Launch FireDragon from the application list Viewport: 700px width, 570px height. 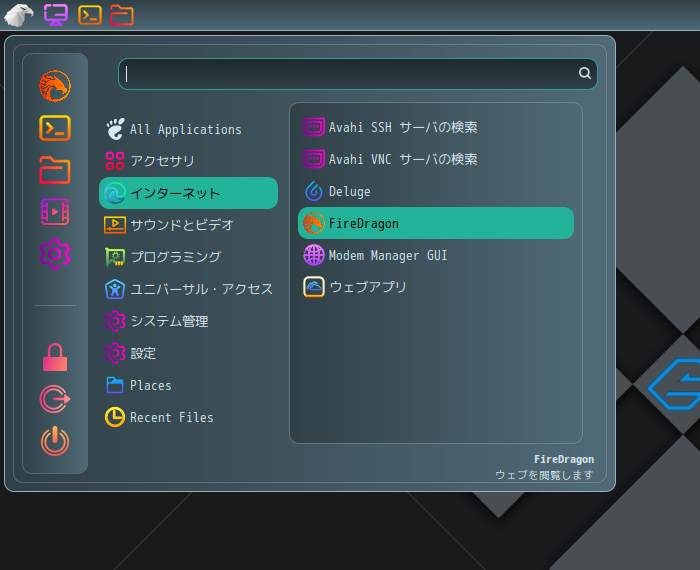(x=436, y=223)
